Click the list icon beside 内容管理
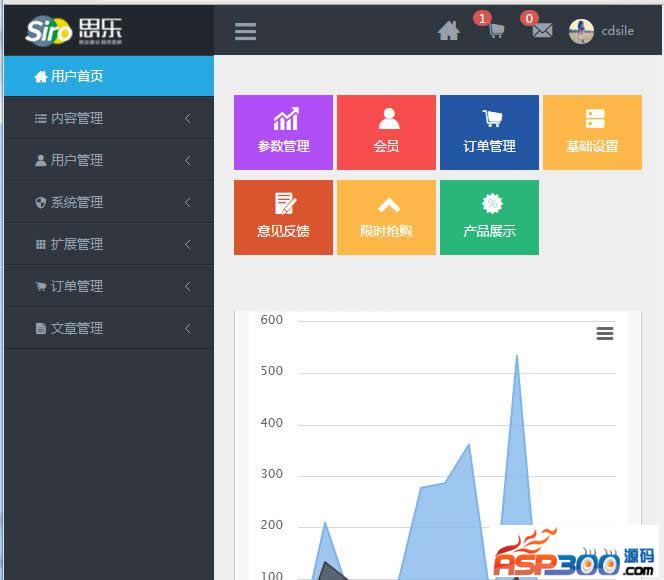This screenshot has width=664, height=580. click(x=41, y=119)
